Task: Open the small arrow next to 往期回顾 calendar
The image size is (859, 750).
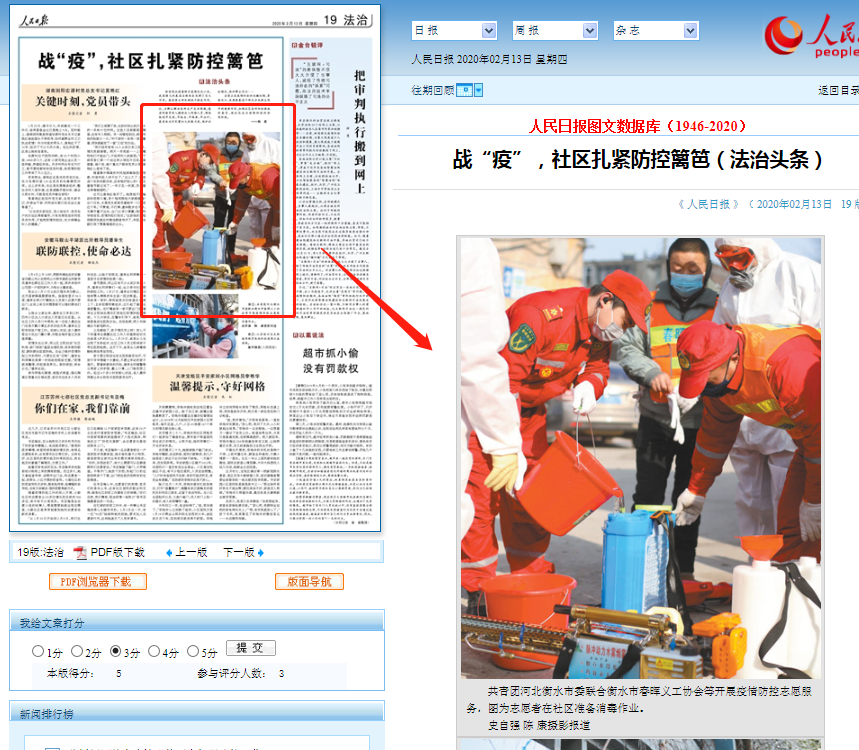Action: tap(479, 91)
